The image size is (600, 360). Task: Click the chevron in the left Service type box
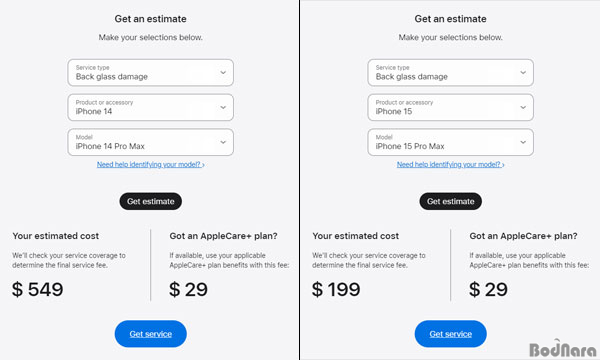223,72
